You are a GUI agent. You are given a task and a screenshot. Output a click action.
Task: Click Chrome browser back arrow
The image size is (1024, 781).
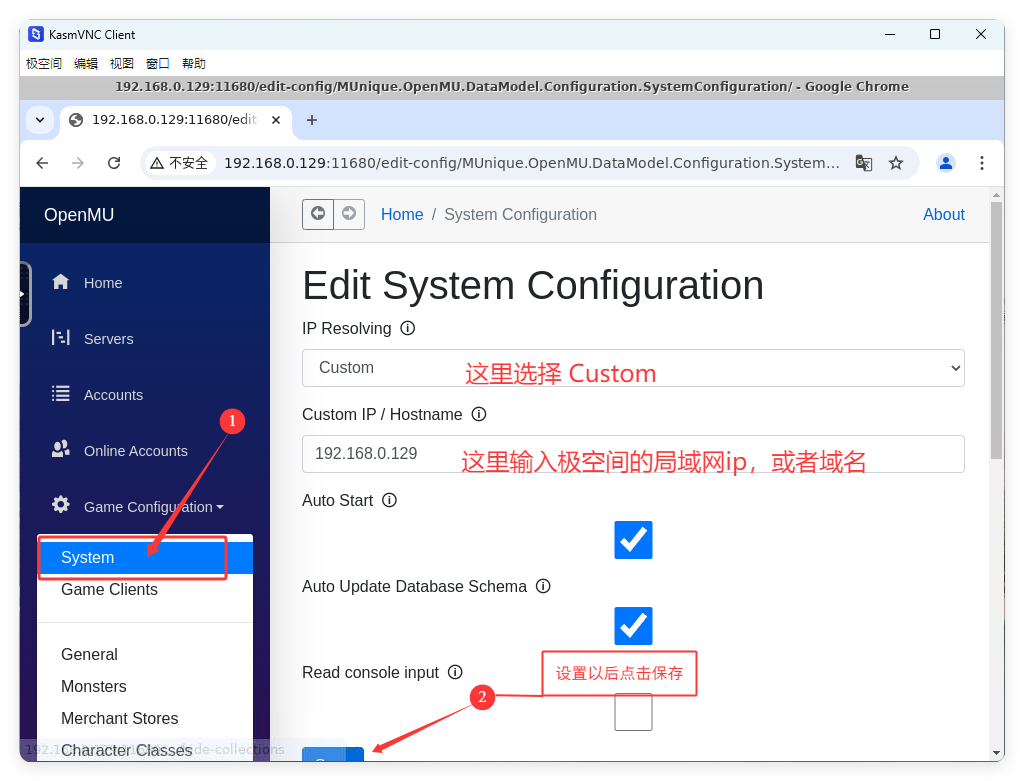point(42,163)
